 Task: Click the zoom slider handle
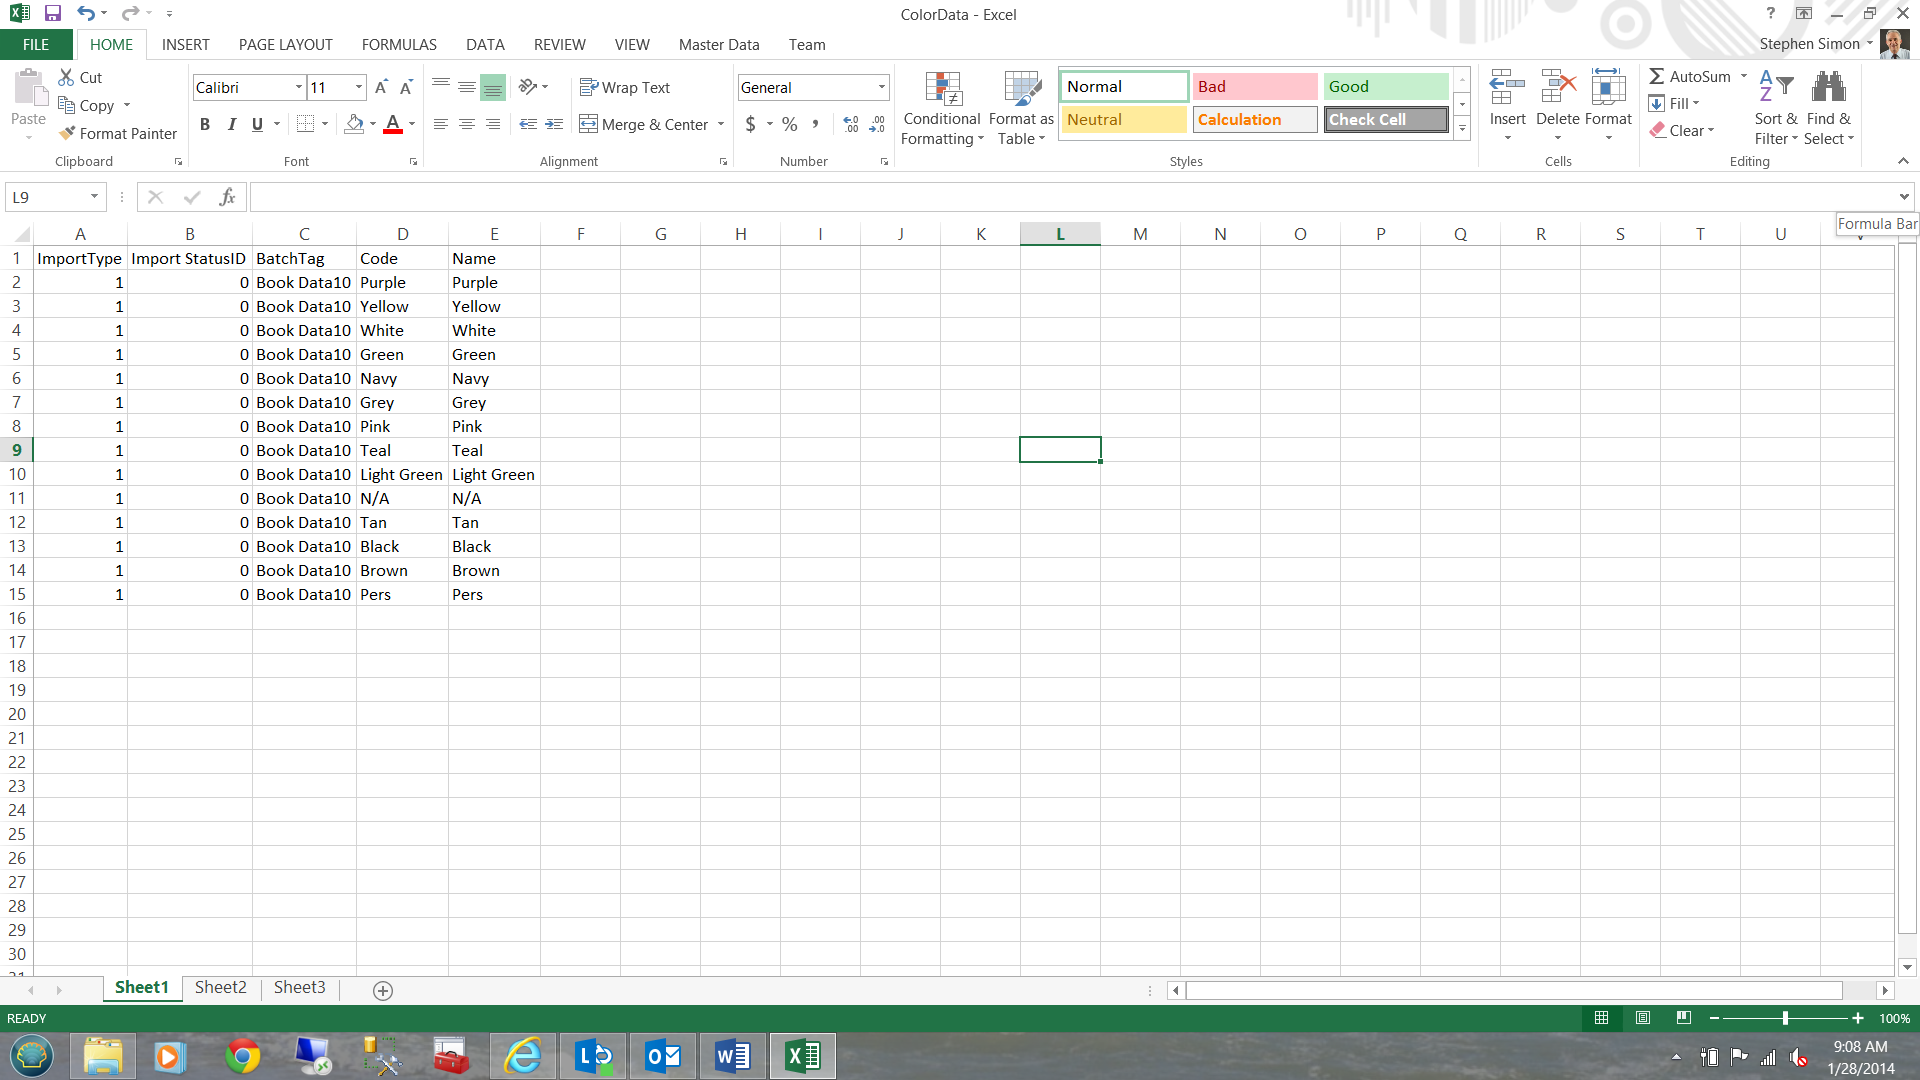tap(1785, 1018)
